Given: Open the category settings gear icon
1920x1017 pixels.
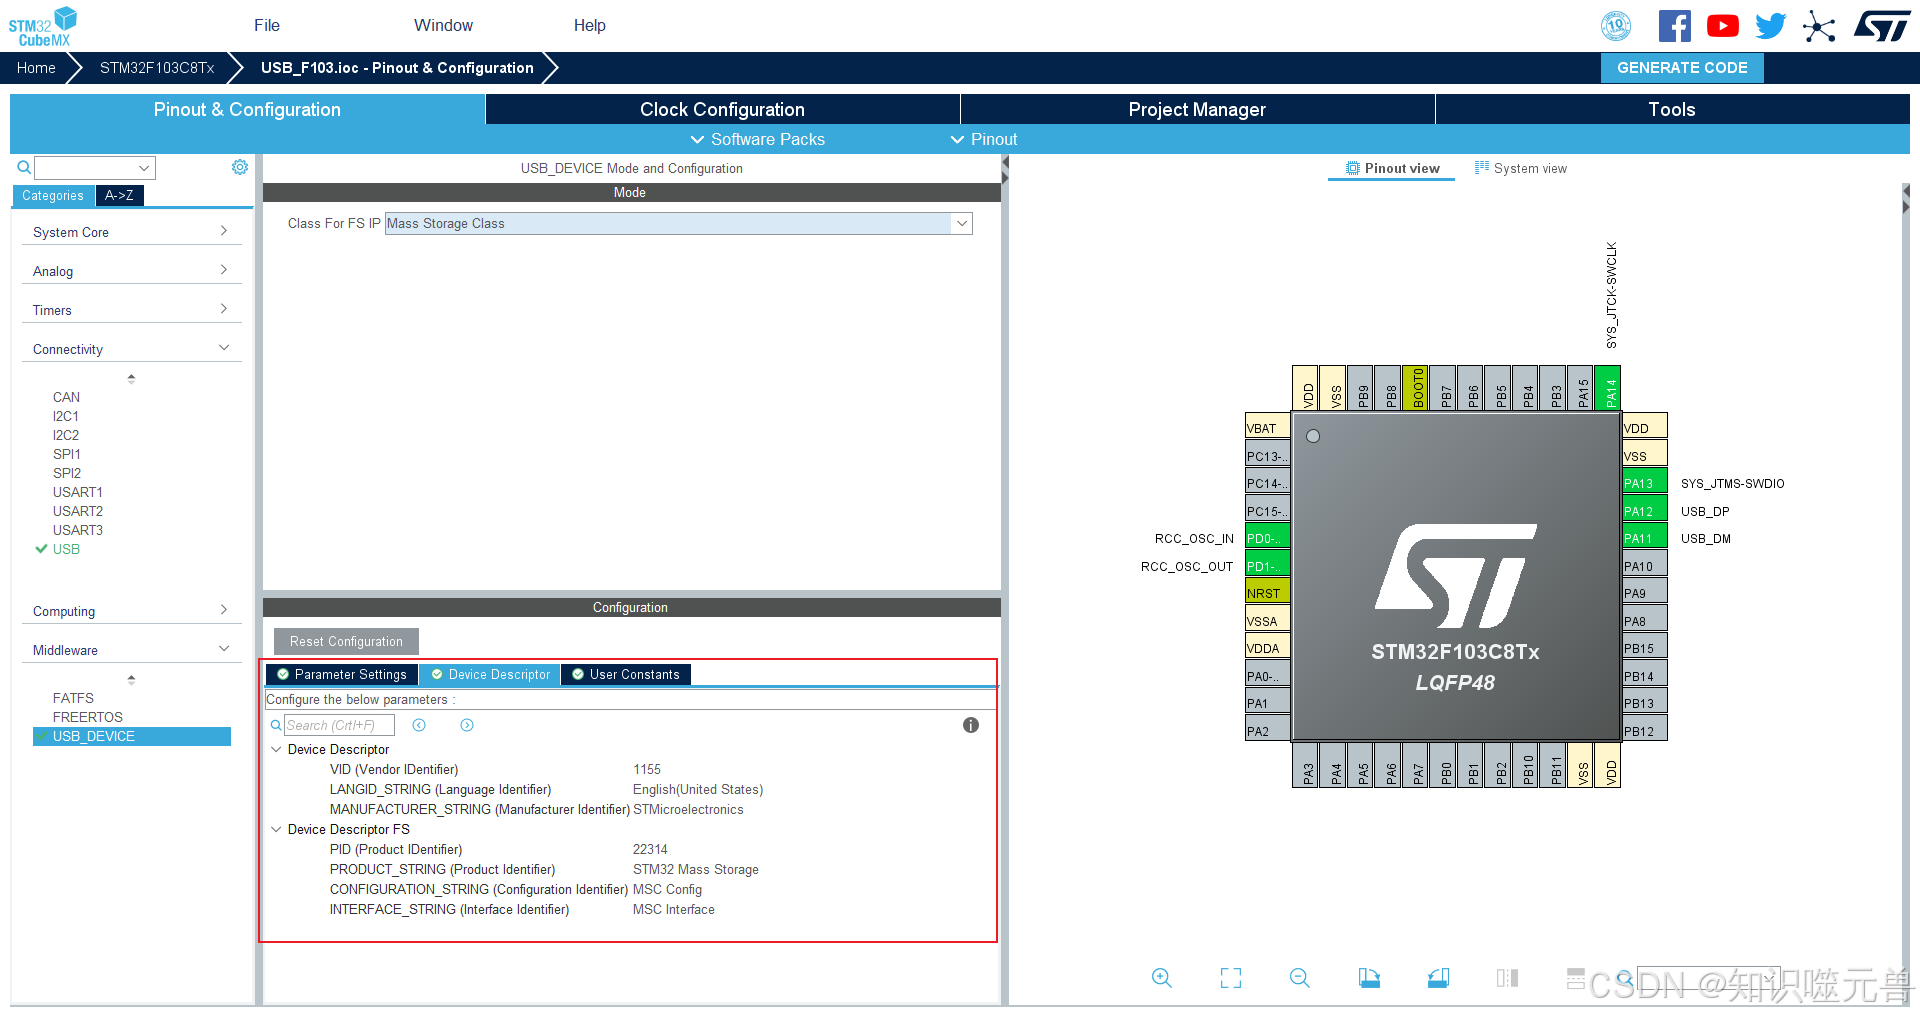Looking at the screenshot, I should [x=240, y=167].
